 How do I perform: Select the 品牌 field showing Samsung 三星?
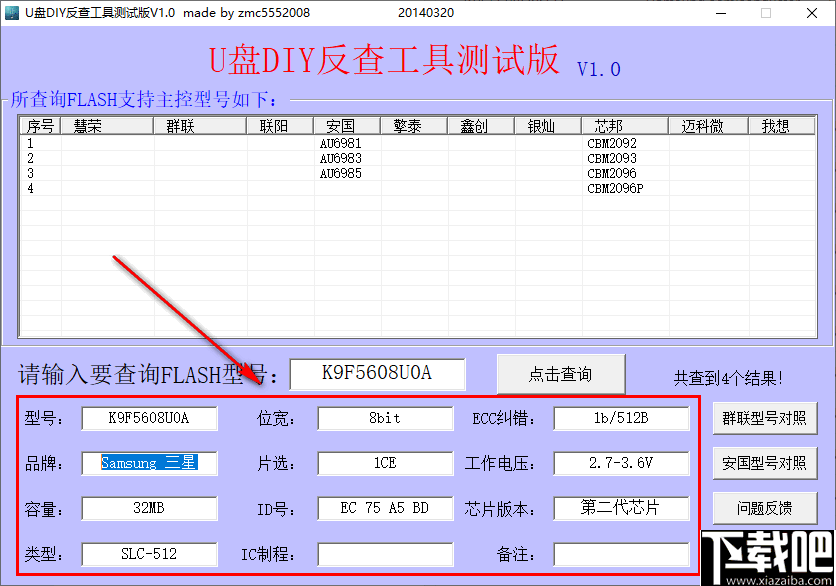point(148,463)
